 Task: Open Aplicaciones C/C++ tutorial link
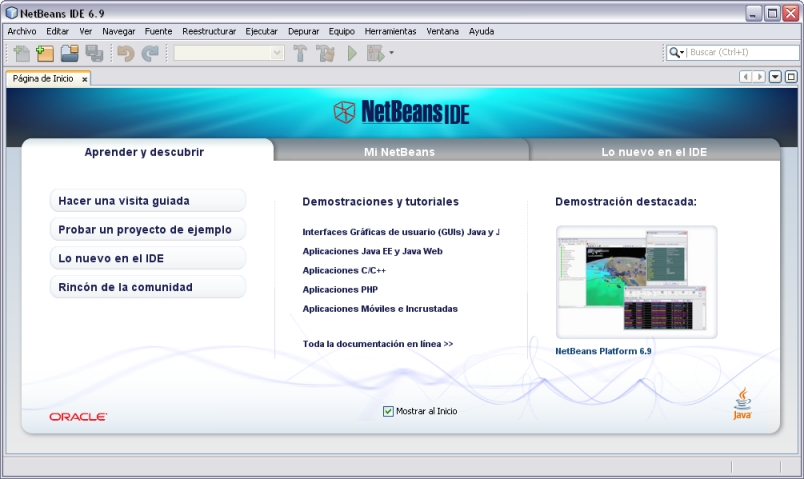344,270
